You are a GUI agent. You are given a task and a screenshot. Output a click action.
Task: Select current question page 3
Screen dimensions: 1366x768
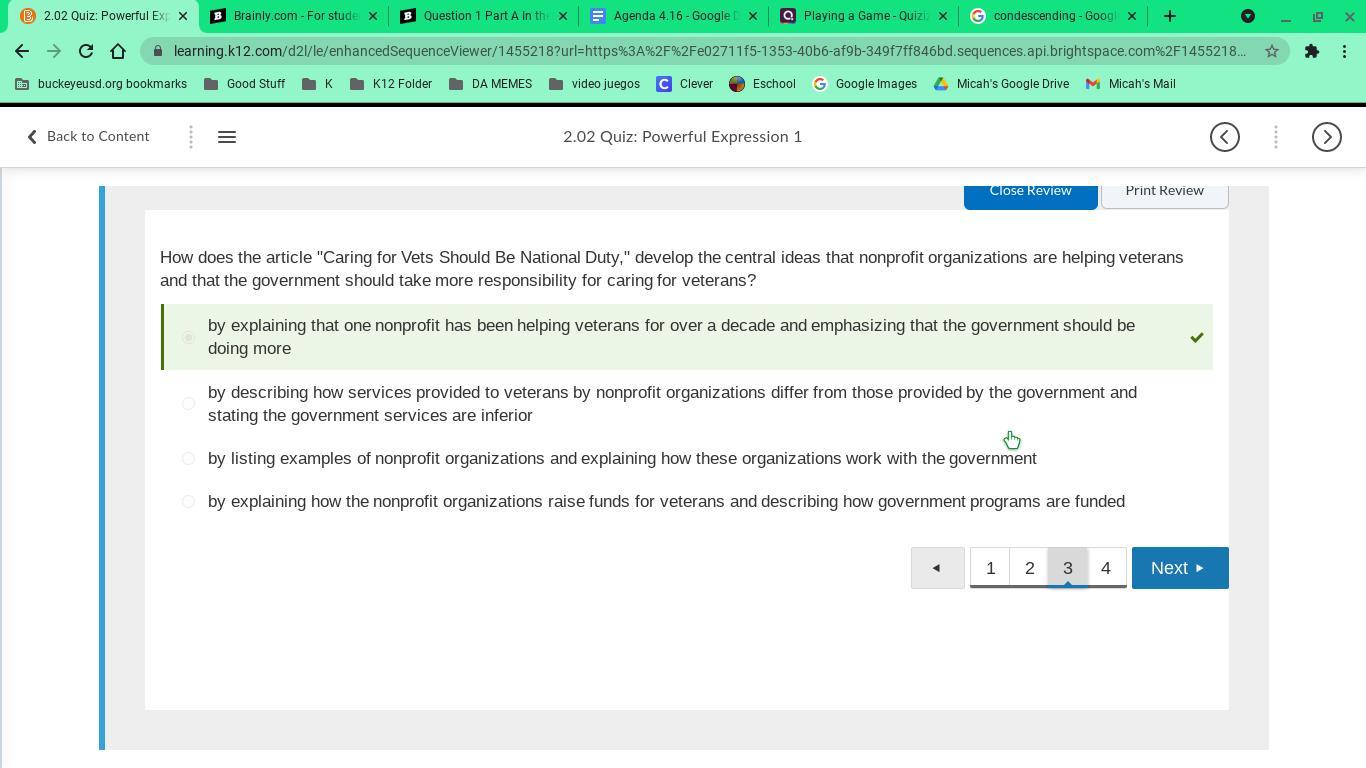tap(1068, 568)
